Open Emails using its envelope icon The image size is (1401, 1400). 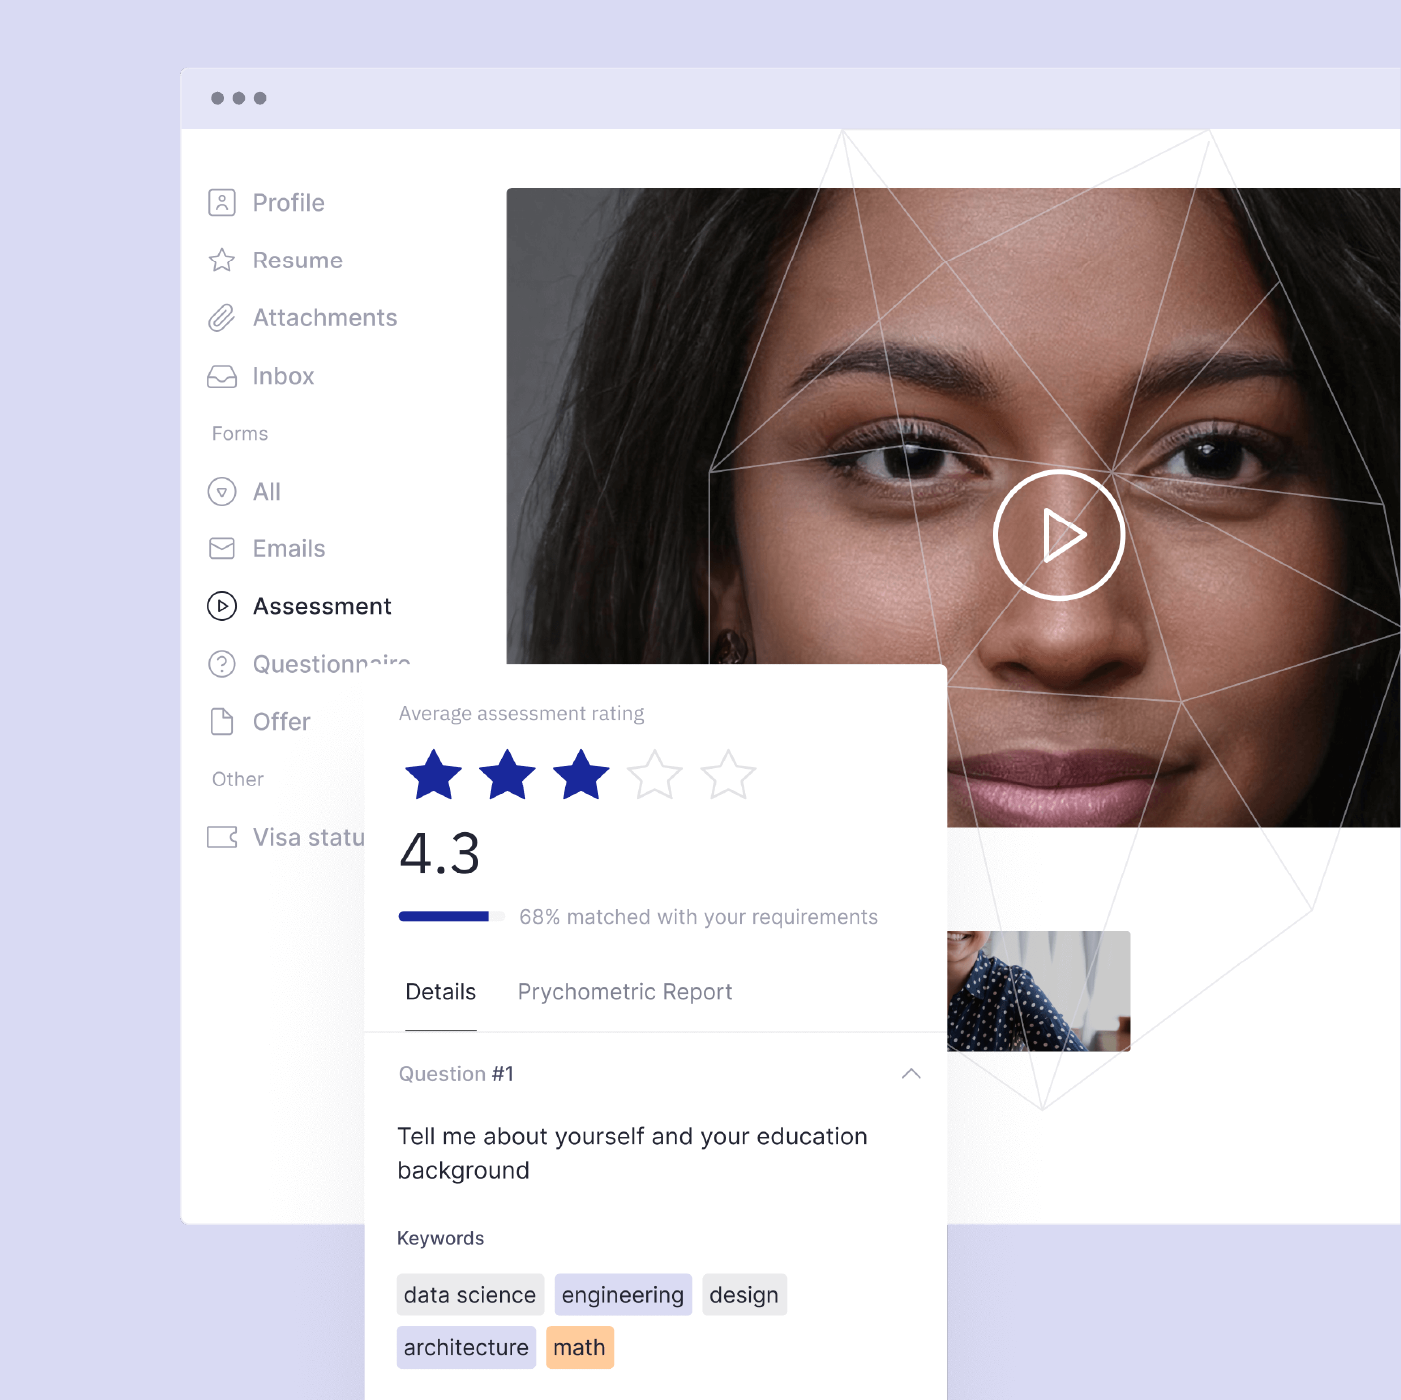click(221, 548)
